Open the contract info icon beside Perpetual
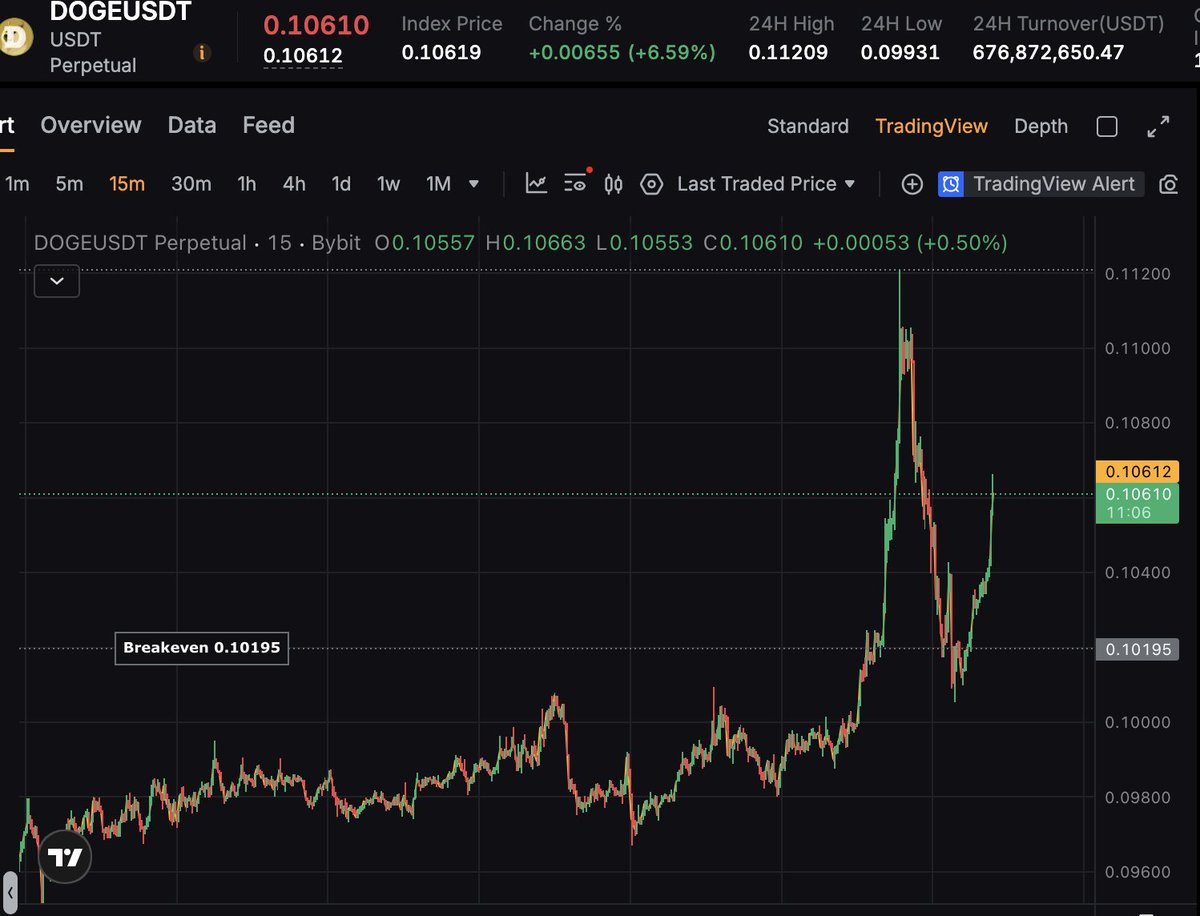Image resolution: width=1200 pixels, height=916 pixels. 202,53
